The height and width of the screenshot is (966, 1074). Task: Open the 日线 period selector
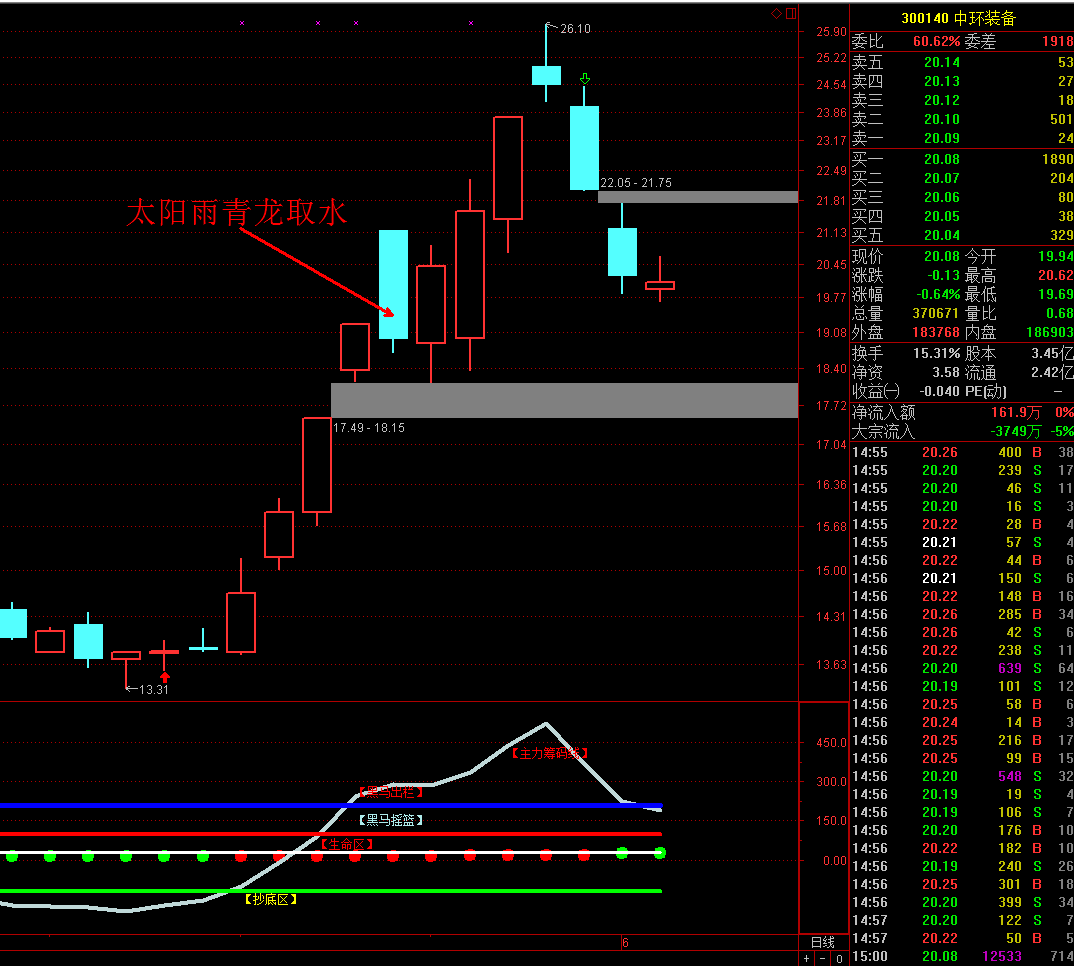pyautogui.click(x=822, y=942)
